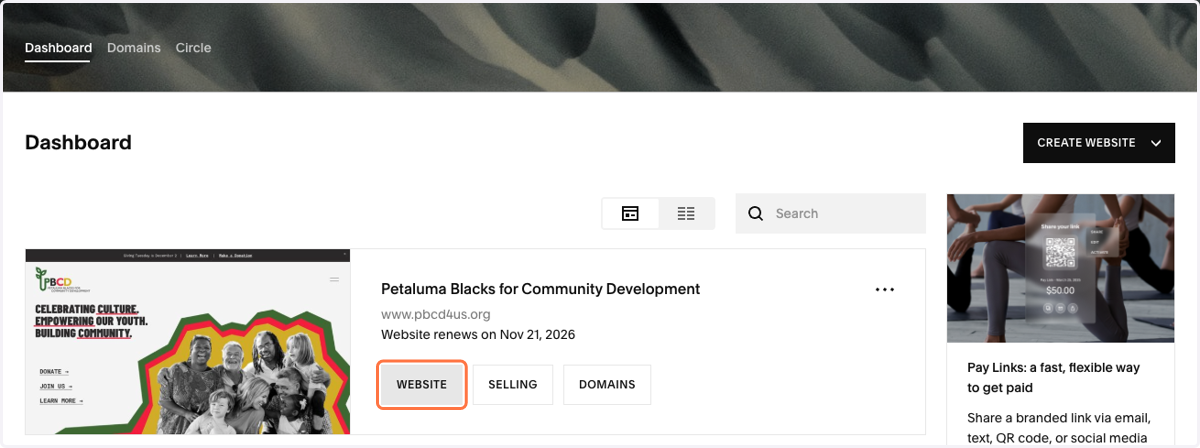Image resolution: width=1200 pixels, height=448 pixels.
Task: Switch to grid card view
Action: (x=630, y=213)
